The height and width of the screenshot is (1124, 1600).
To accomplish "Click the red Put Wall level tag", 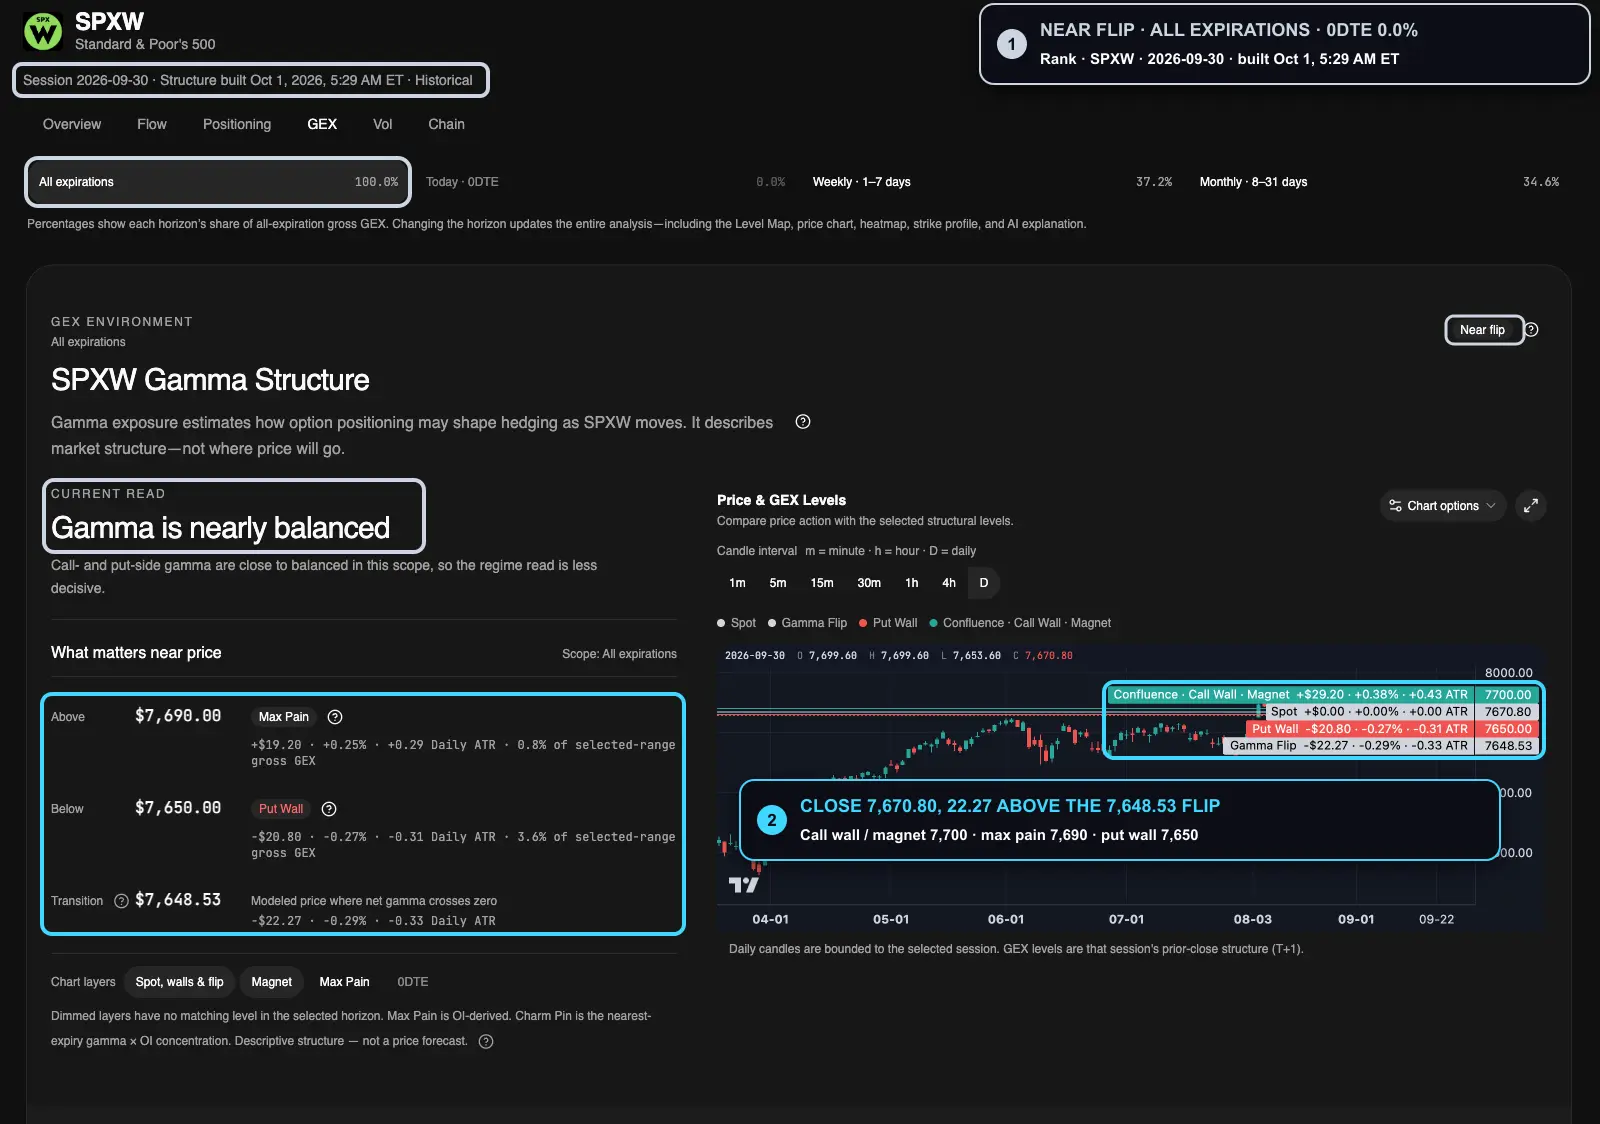I will click(x=281, y=809).
